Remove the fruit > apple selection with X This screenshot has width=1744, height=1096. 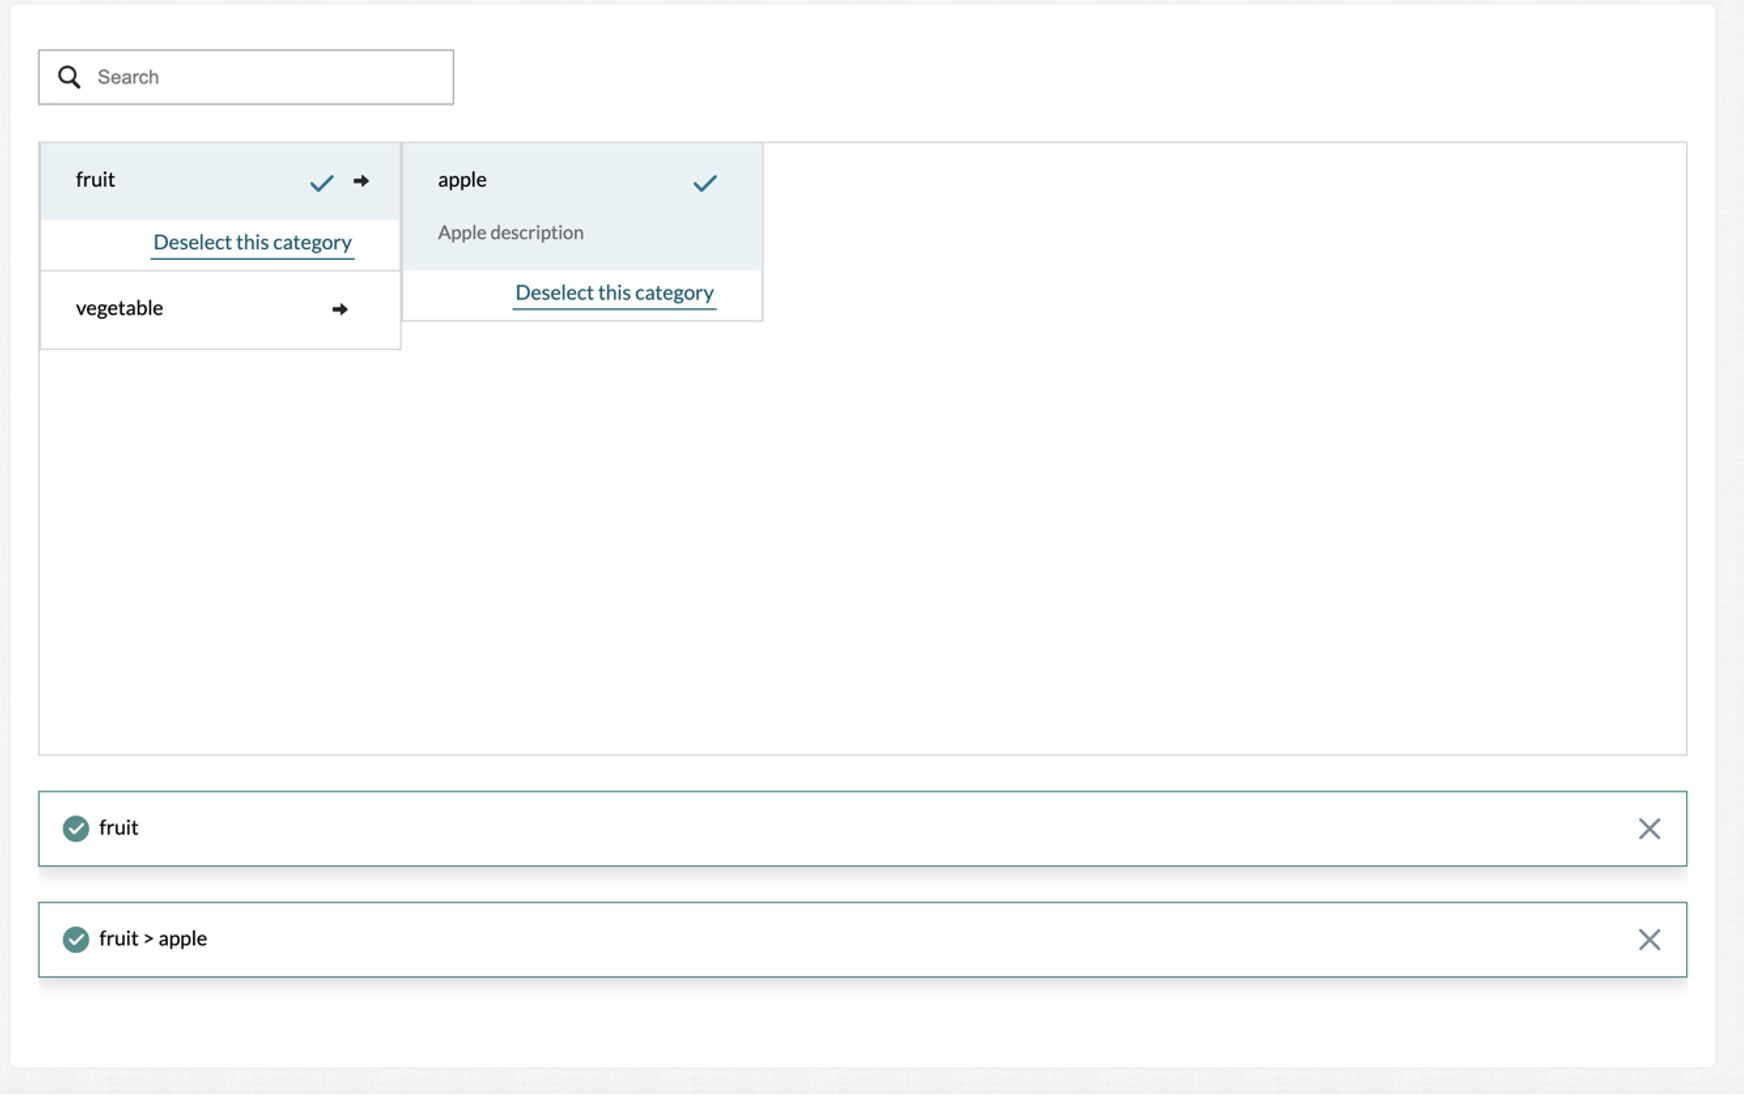point(1649,939)
